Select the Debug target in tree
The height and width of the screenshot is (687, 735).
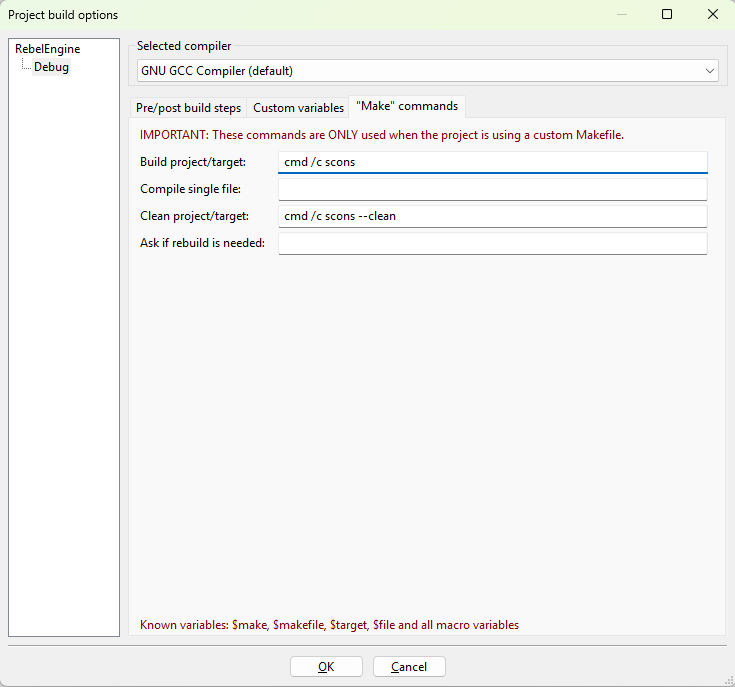[51, 67]
